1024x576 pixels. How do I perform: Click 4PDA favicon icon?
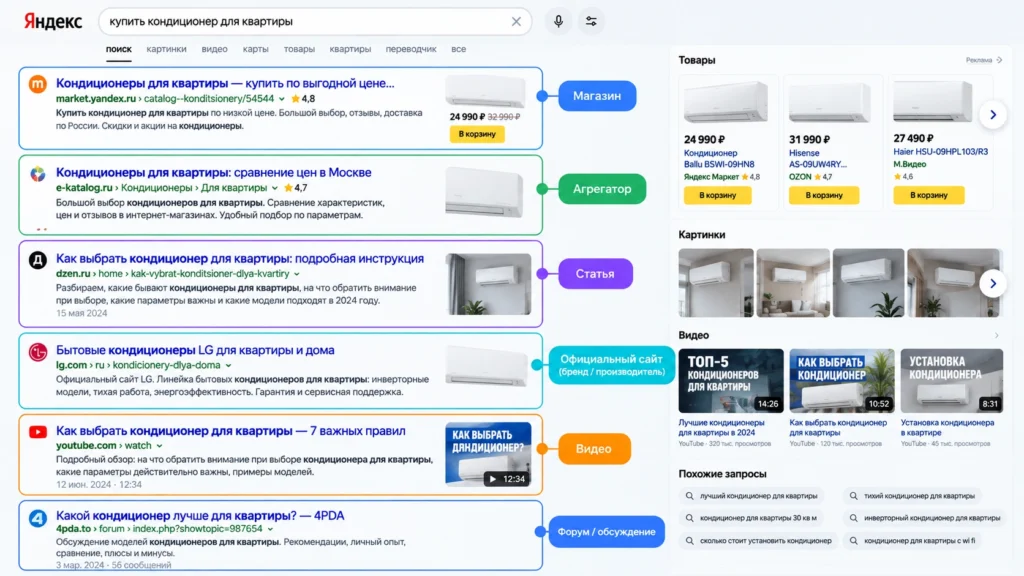point(38,519)
